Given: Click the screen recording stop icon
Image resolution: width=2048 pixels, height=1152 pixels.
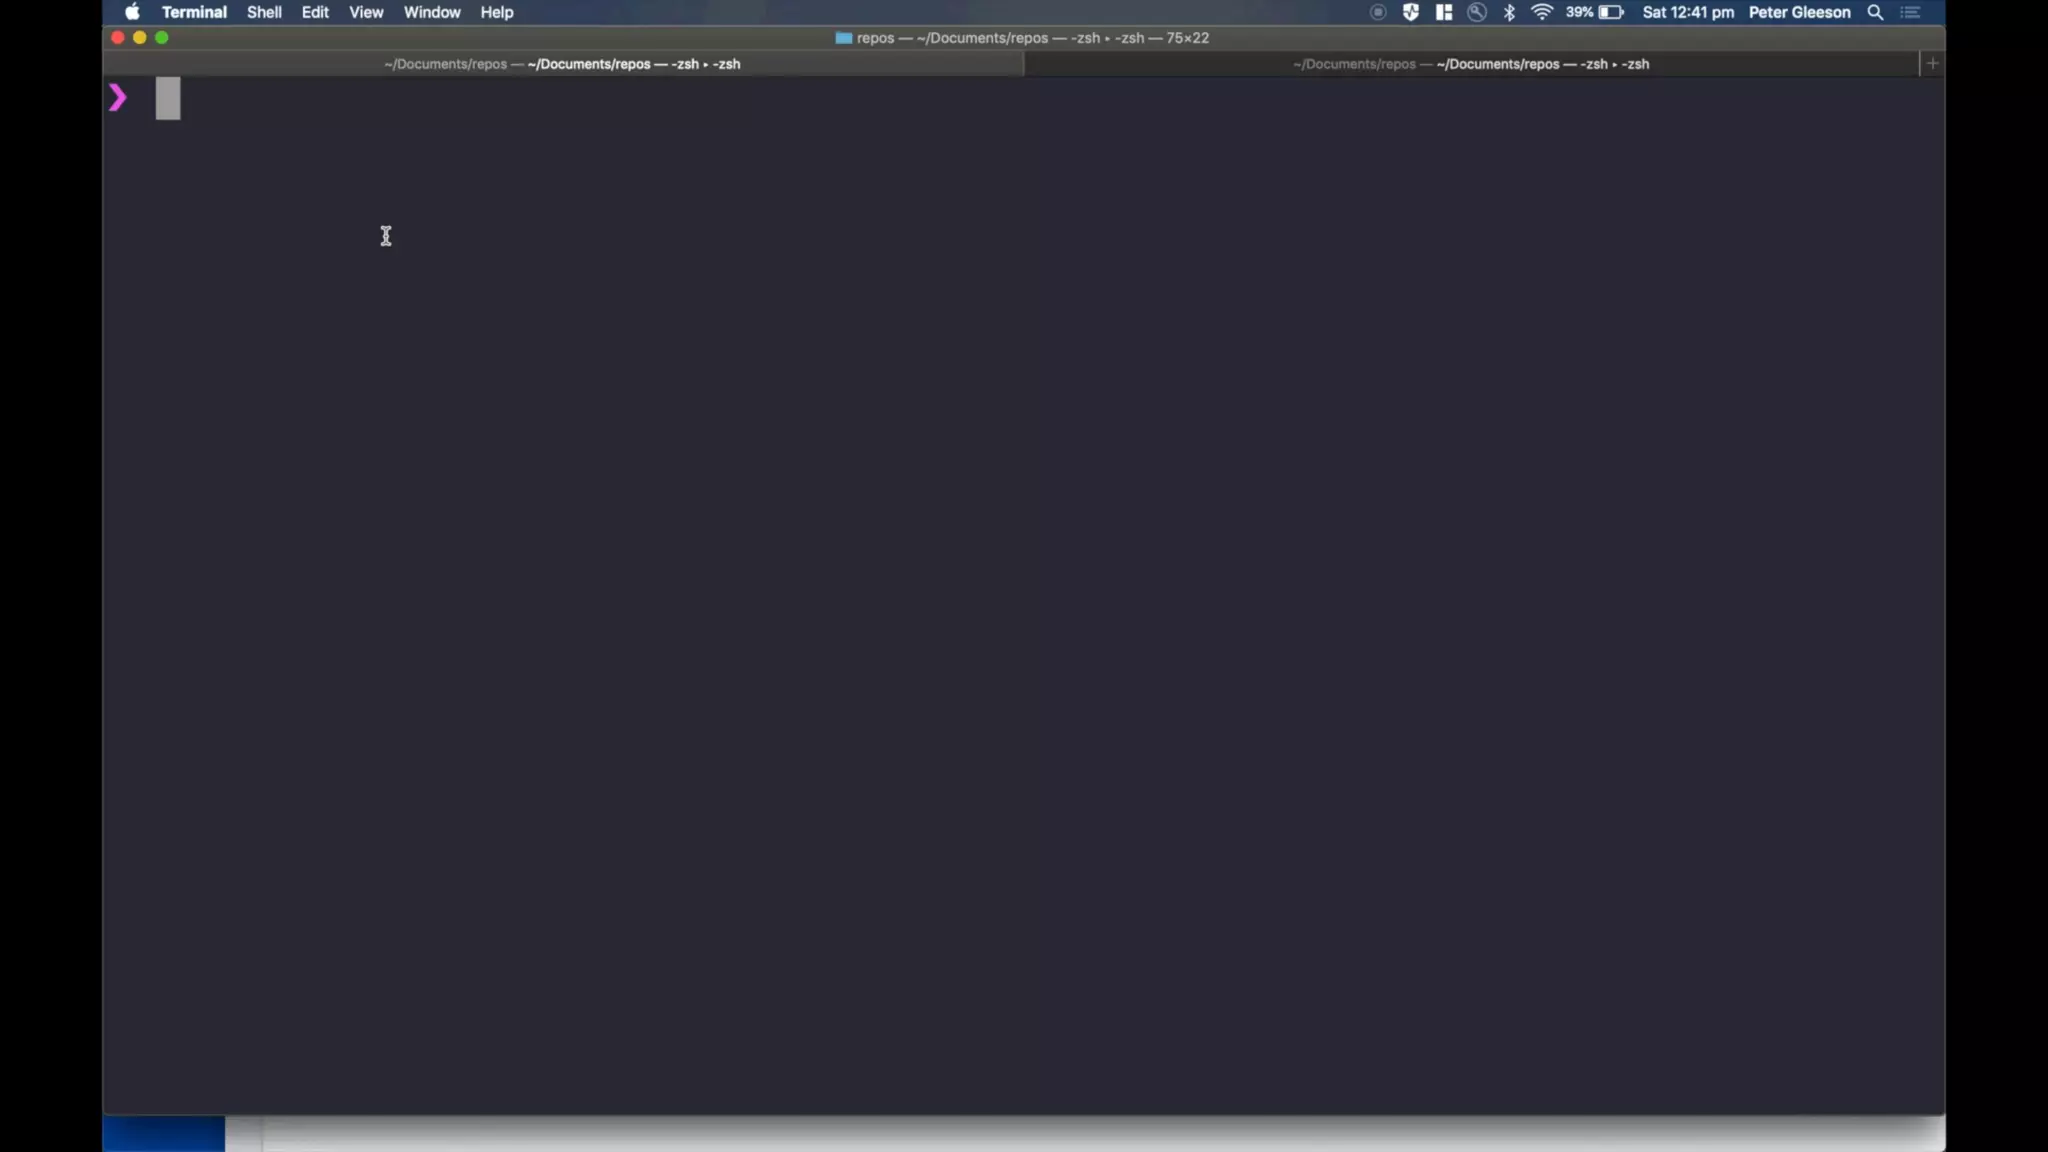Looking at the screenshot, I should click(x=1378, y=12).
